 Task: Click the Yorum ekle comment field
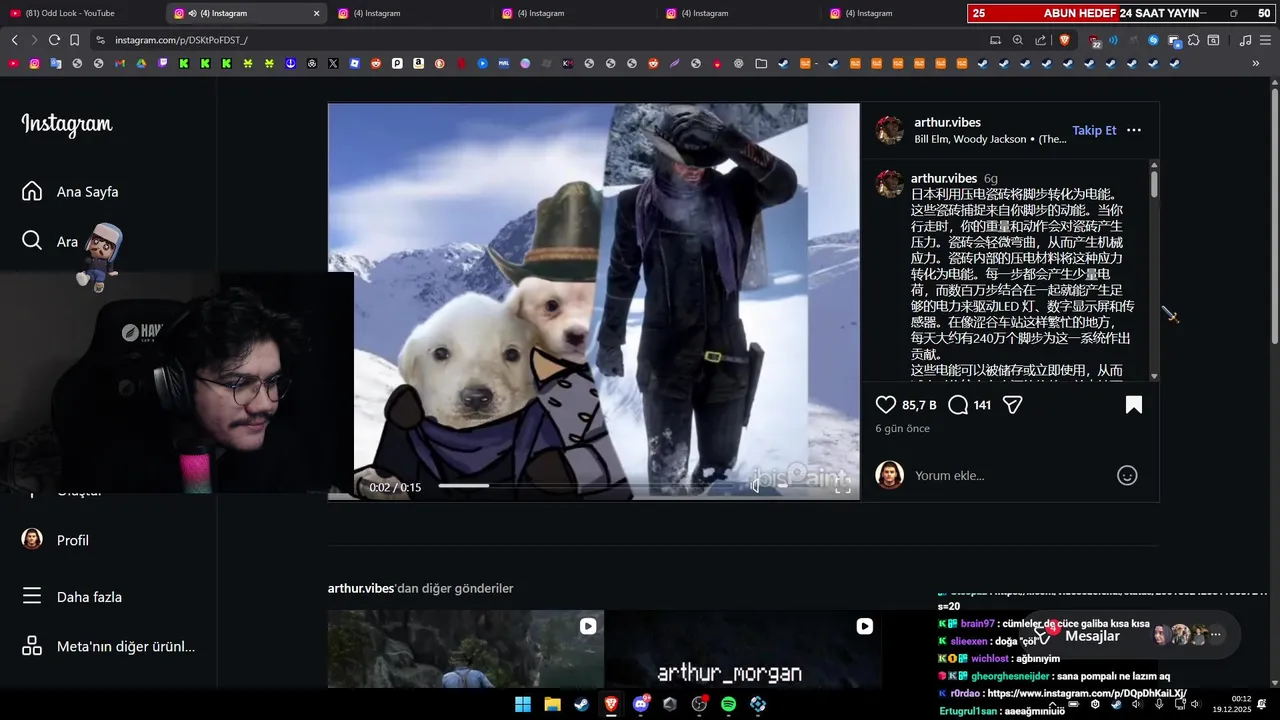(1010, 476)
